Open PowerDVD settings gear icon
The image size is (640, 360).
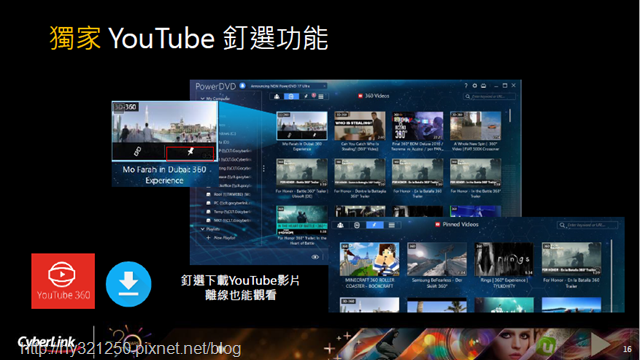pyautogui.click(x=475, y=86)
